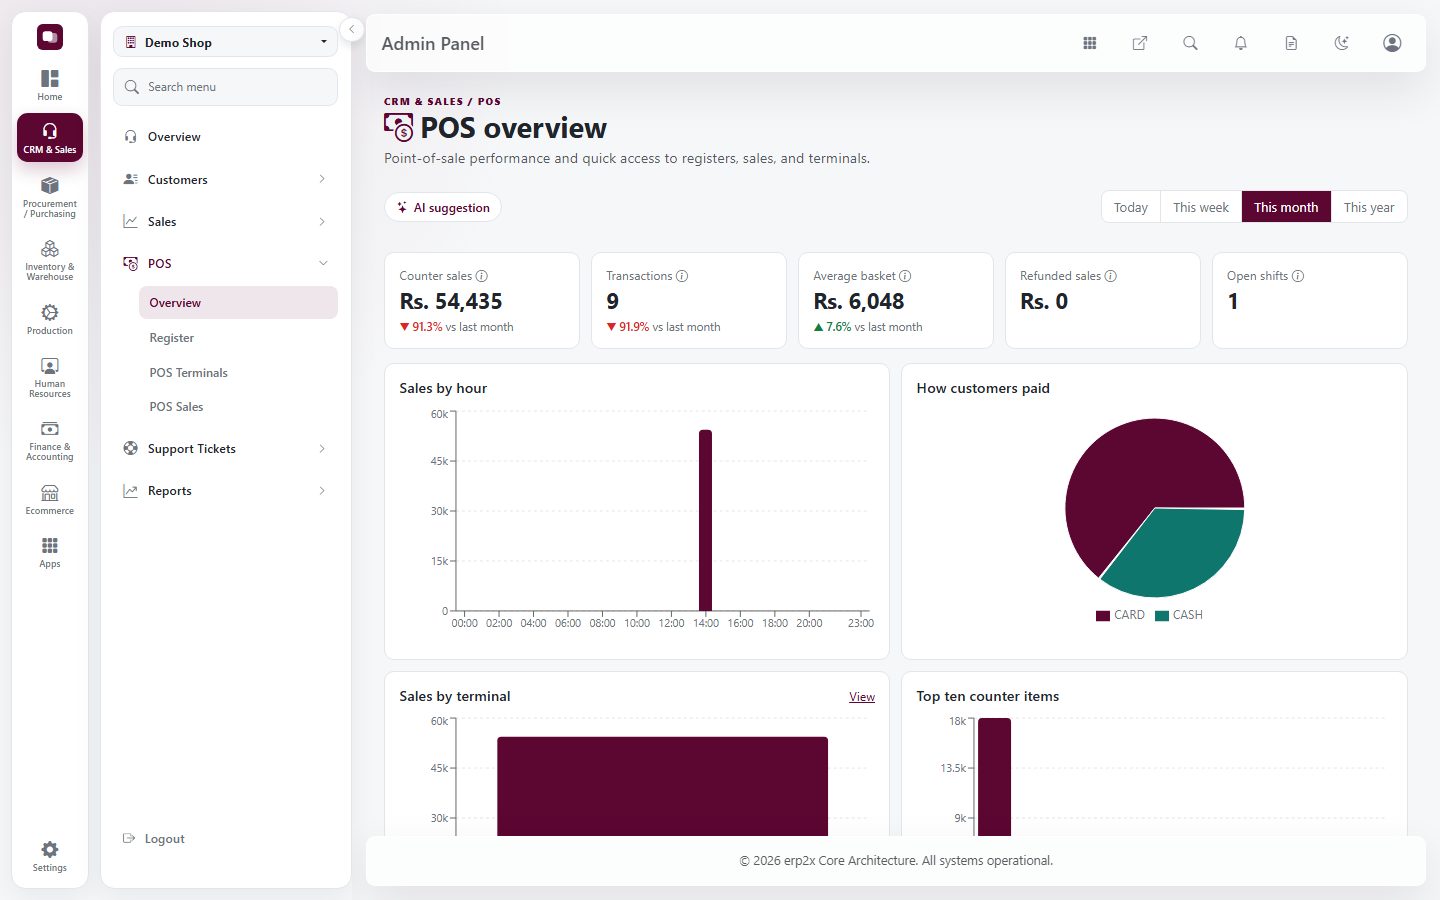Collapse the side menu arrow button
Image resolution: width=1440 pixels, height=900 pixels.
pos(352,29)
